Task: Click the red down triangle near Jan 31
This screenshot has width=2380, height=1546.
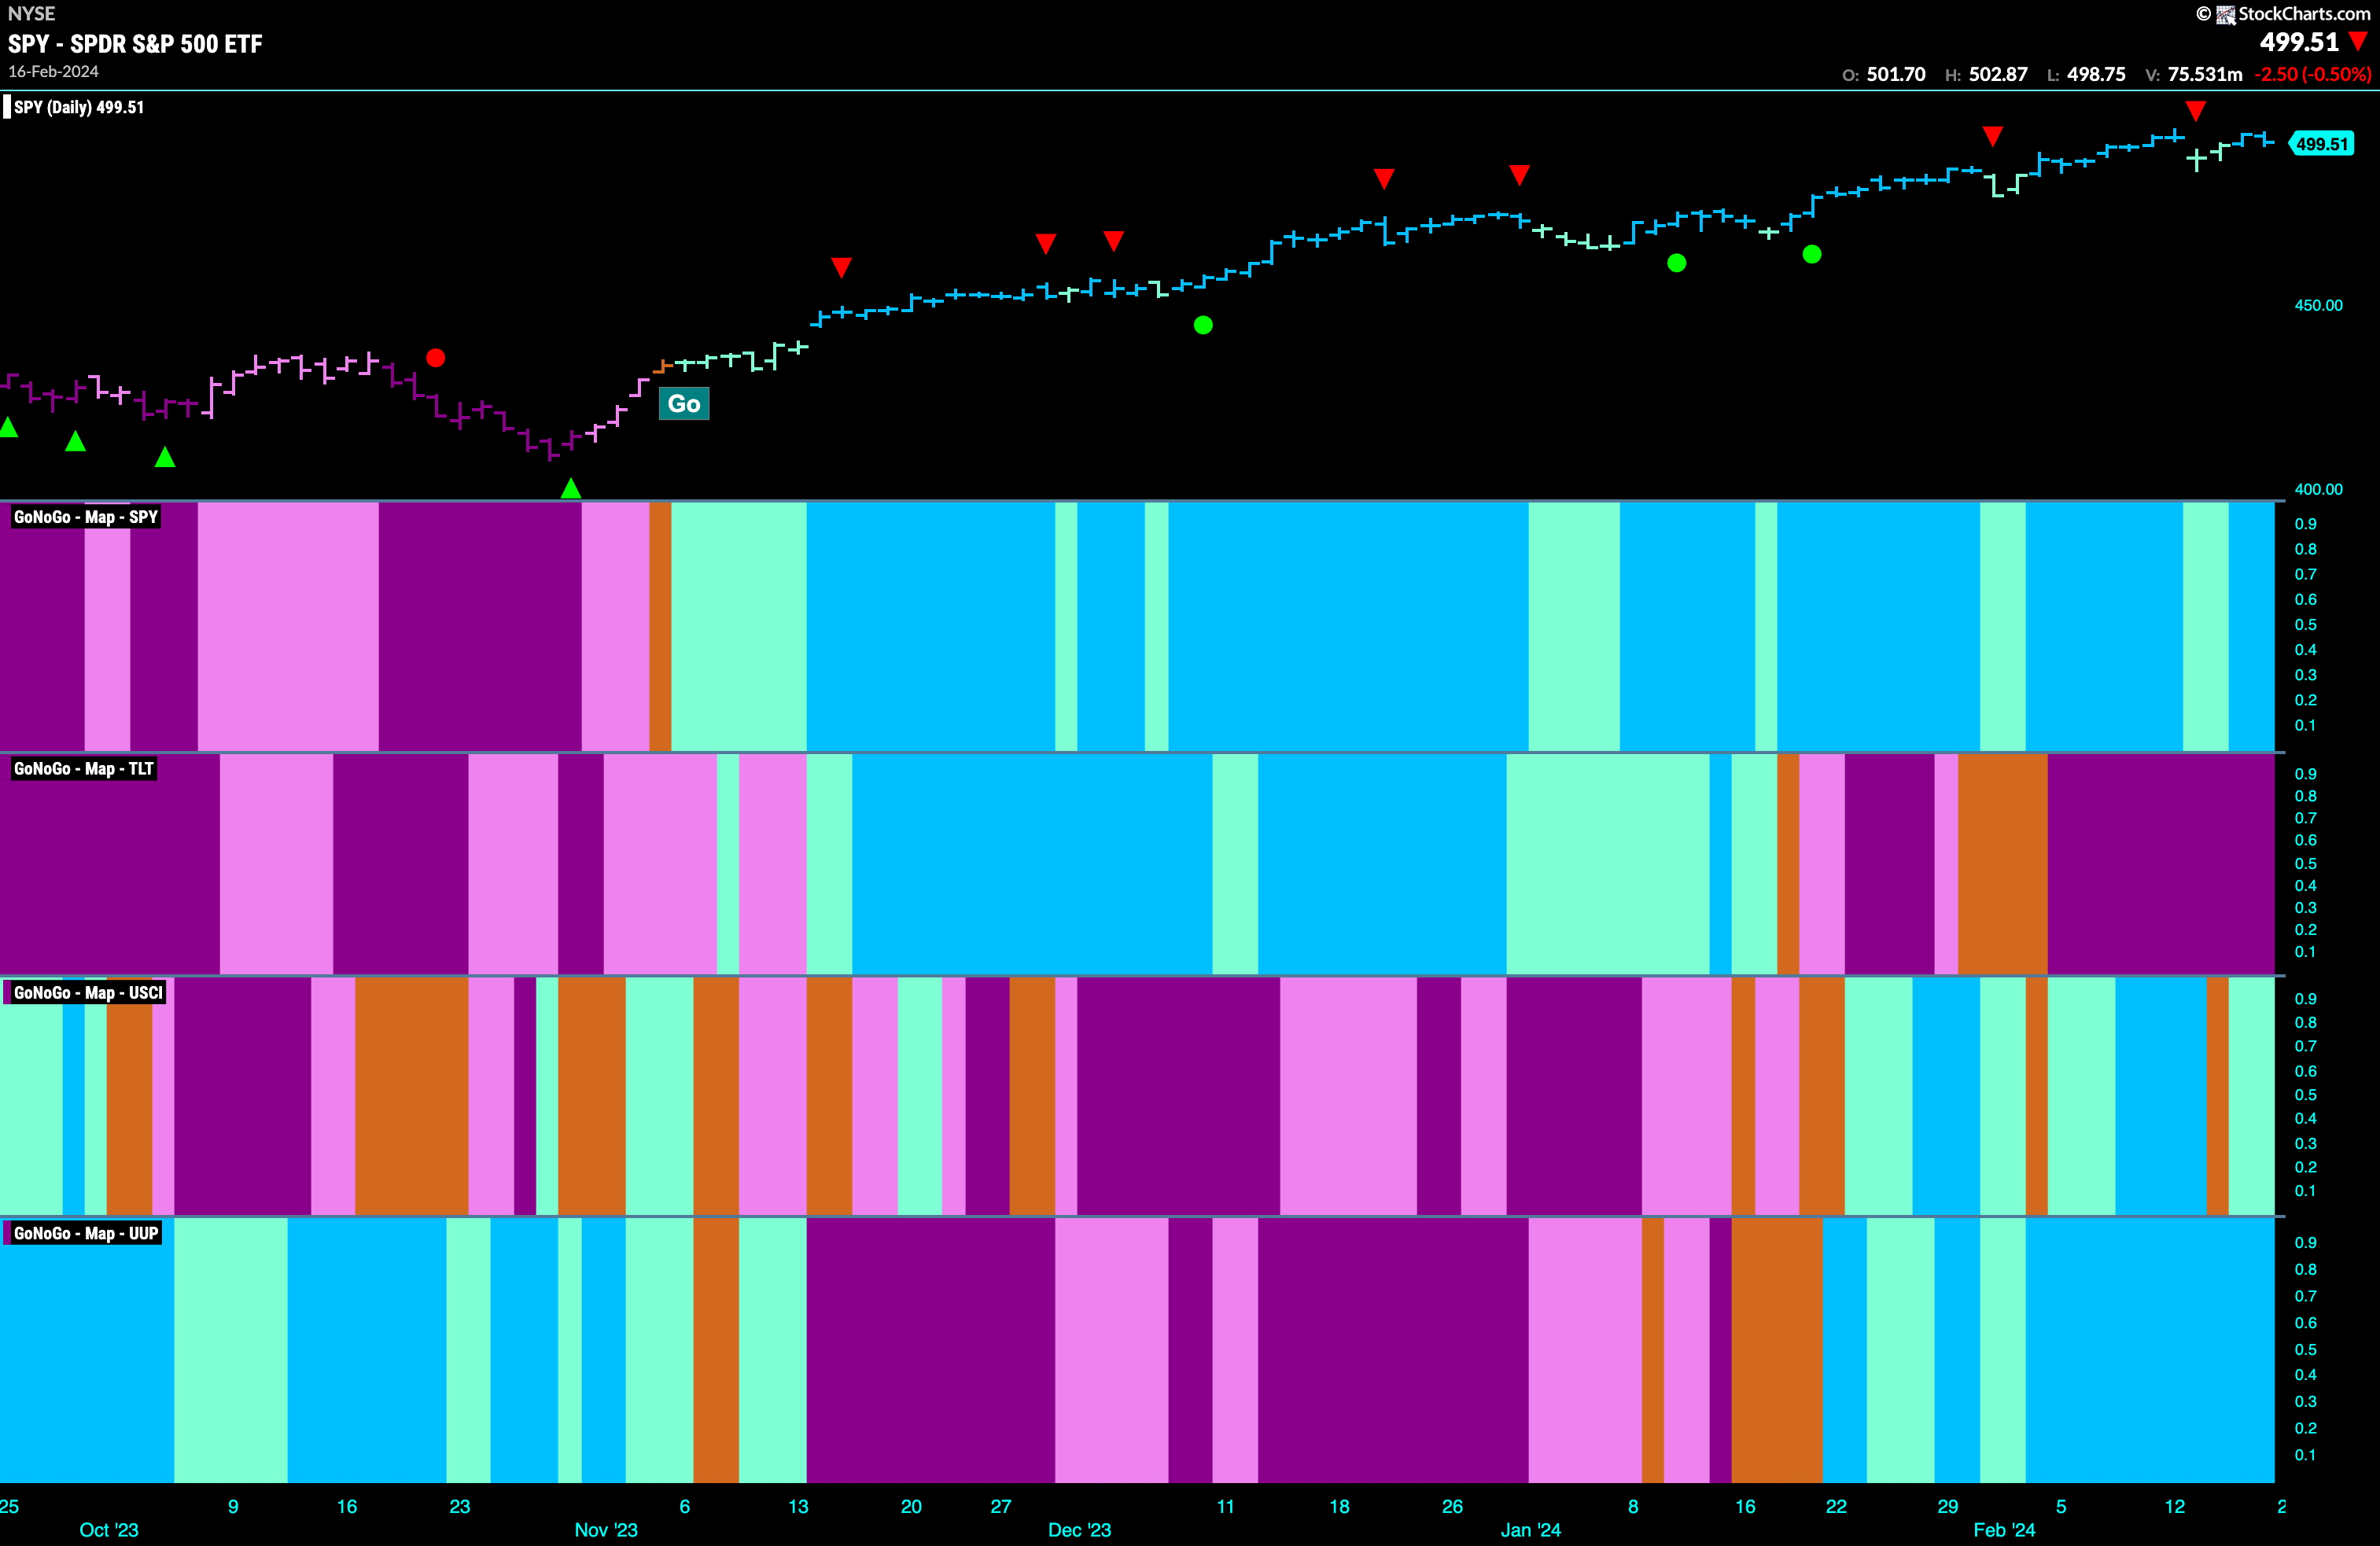Action: tap(1993, 136)
